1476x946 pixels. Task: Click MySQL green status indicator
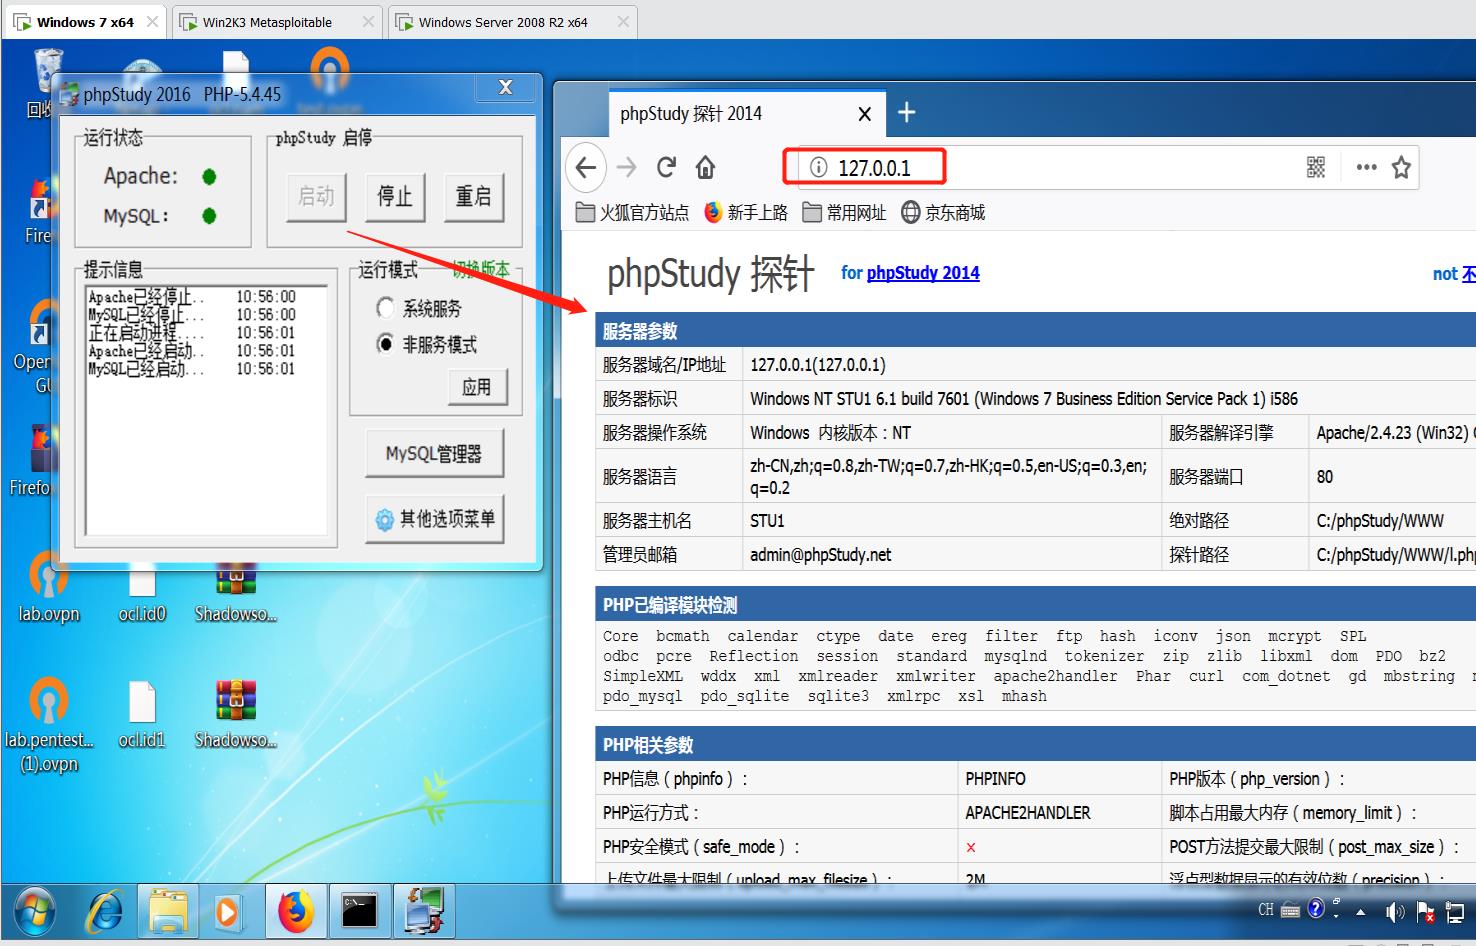[x=209, y=215]
